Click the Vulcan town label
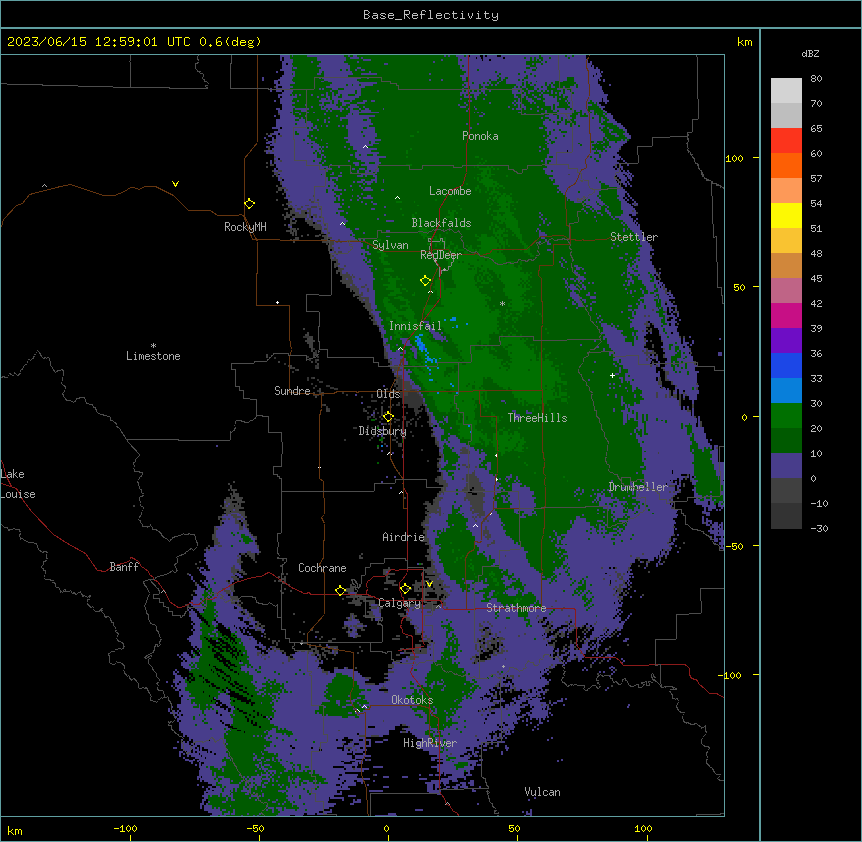Image resolution: width=862 pixels, height=842 pixels. tap(542, 792)
